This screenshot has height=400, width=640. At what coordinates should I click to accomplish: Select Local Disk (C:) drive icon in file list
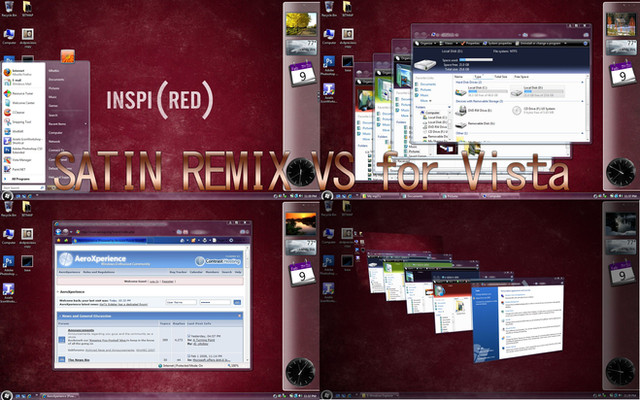(461, 92)
